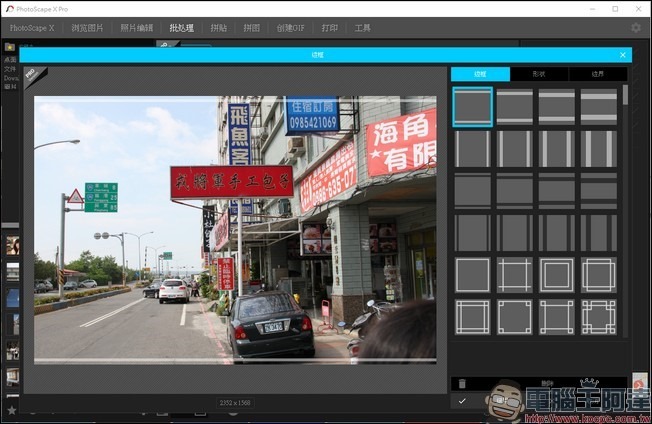Open the settings gear icon

[x=636, y=28]
